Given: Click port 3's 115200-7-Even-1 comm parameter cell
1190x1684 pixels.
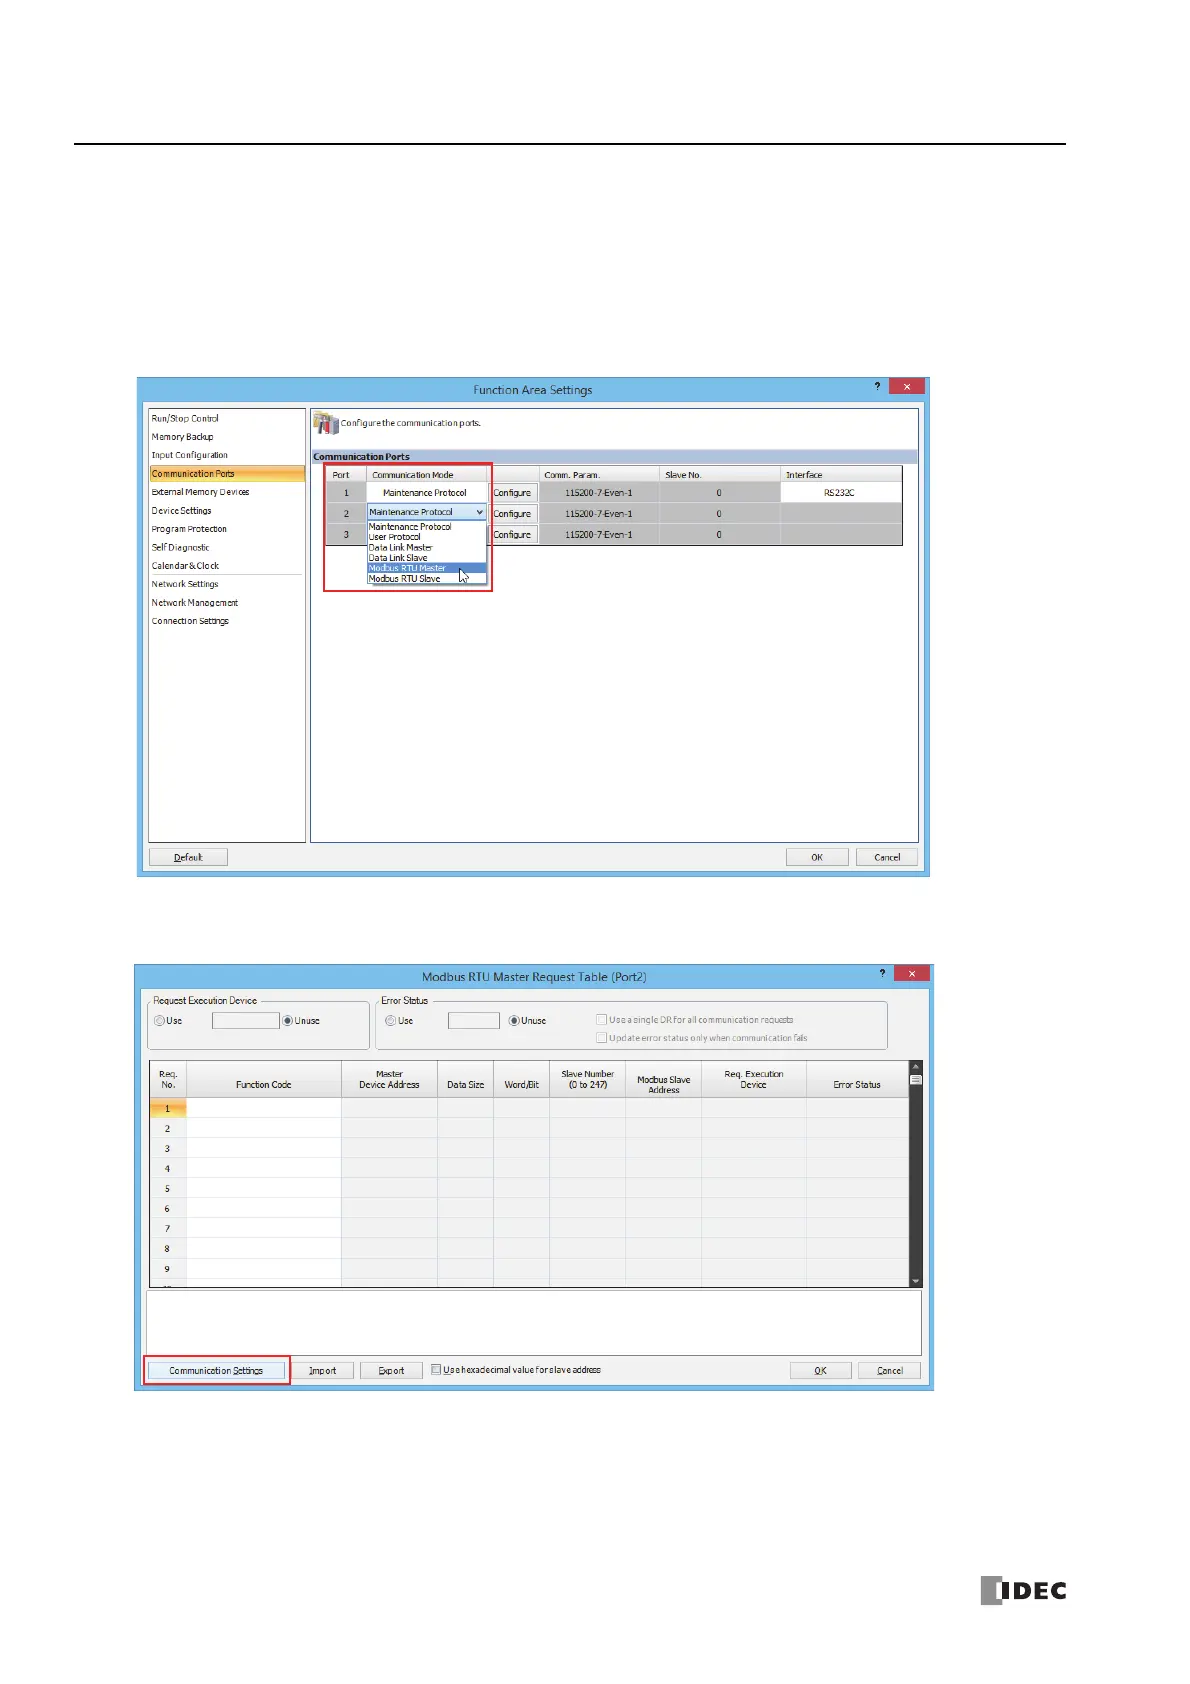Looking at the screenshot, I should (x=599, y=535).
